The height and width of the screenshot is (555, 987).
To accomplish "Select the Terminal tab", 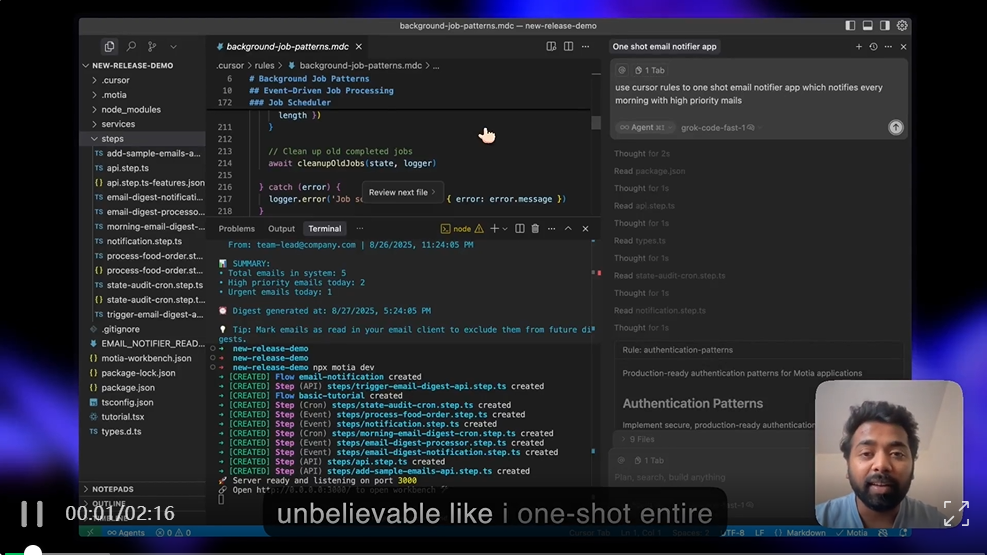I will point(325,228).
